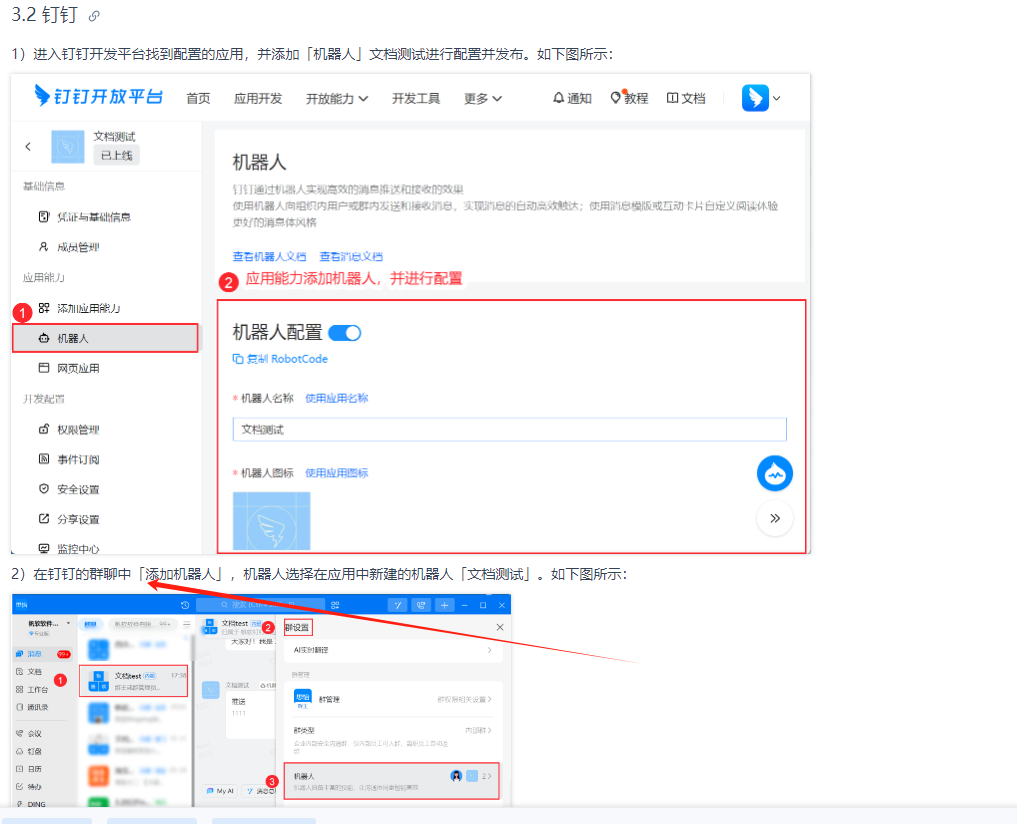The width and height of the screenshot is (1017, 824).
Task: Open the 查看消息文档 link
Action: [351, 256]
